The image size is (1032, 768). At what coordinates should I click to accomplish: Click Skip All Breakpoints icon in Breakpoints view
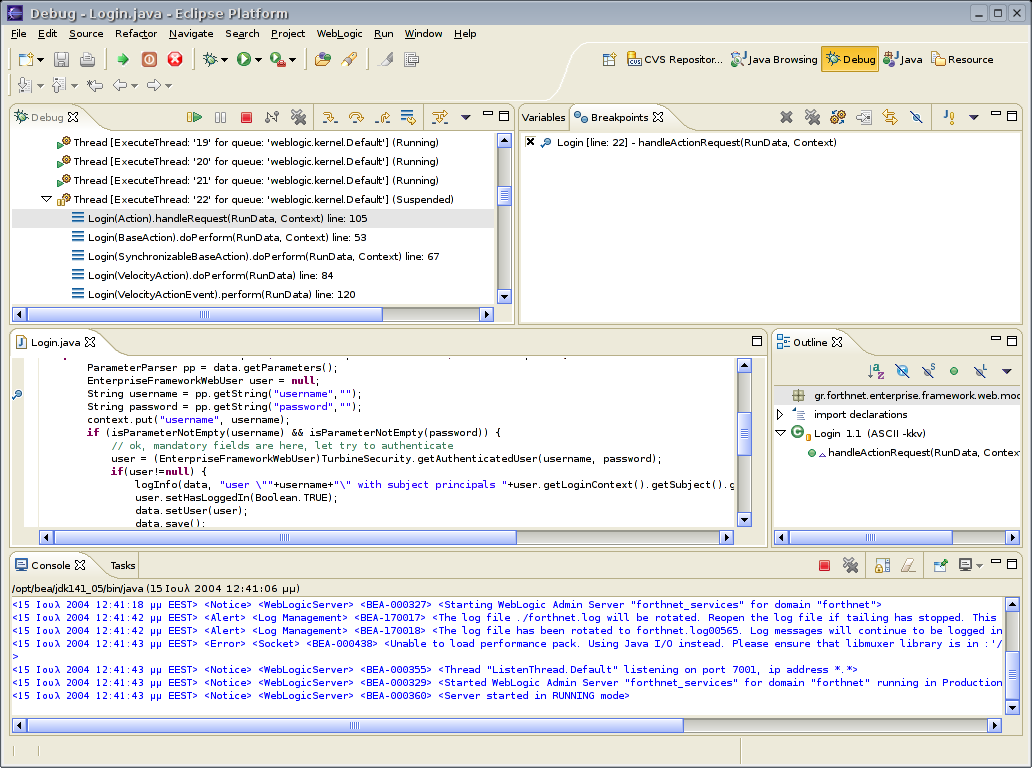coord(916,118)
